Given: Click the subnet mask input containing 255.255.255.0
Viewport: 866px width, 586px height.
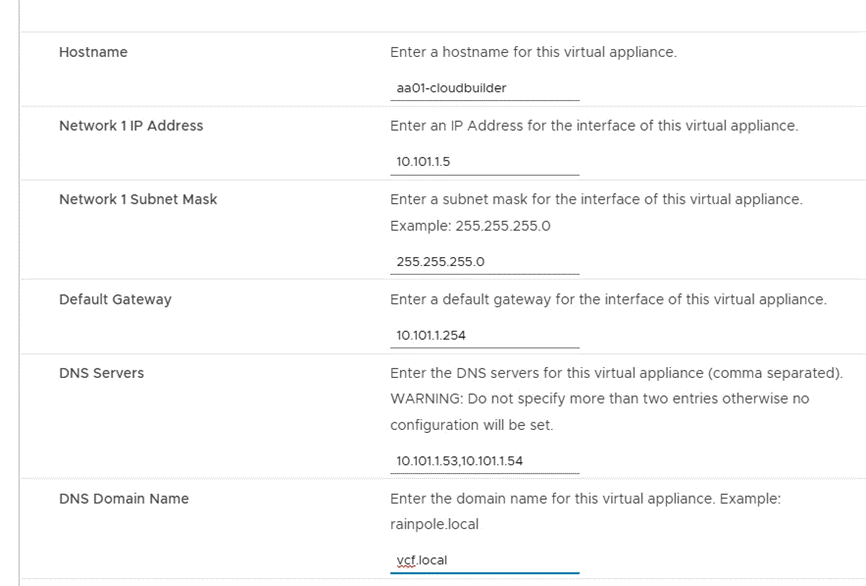Looking at the screenshot, I should 484,262.
